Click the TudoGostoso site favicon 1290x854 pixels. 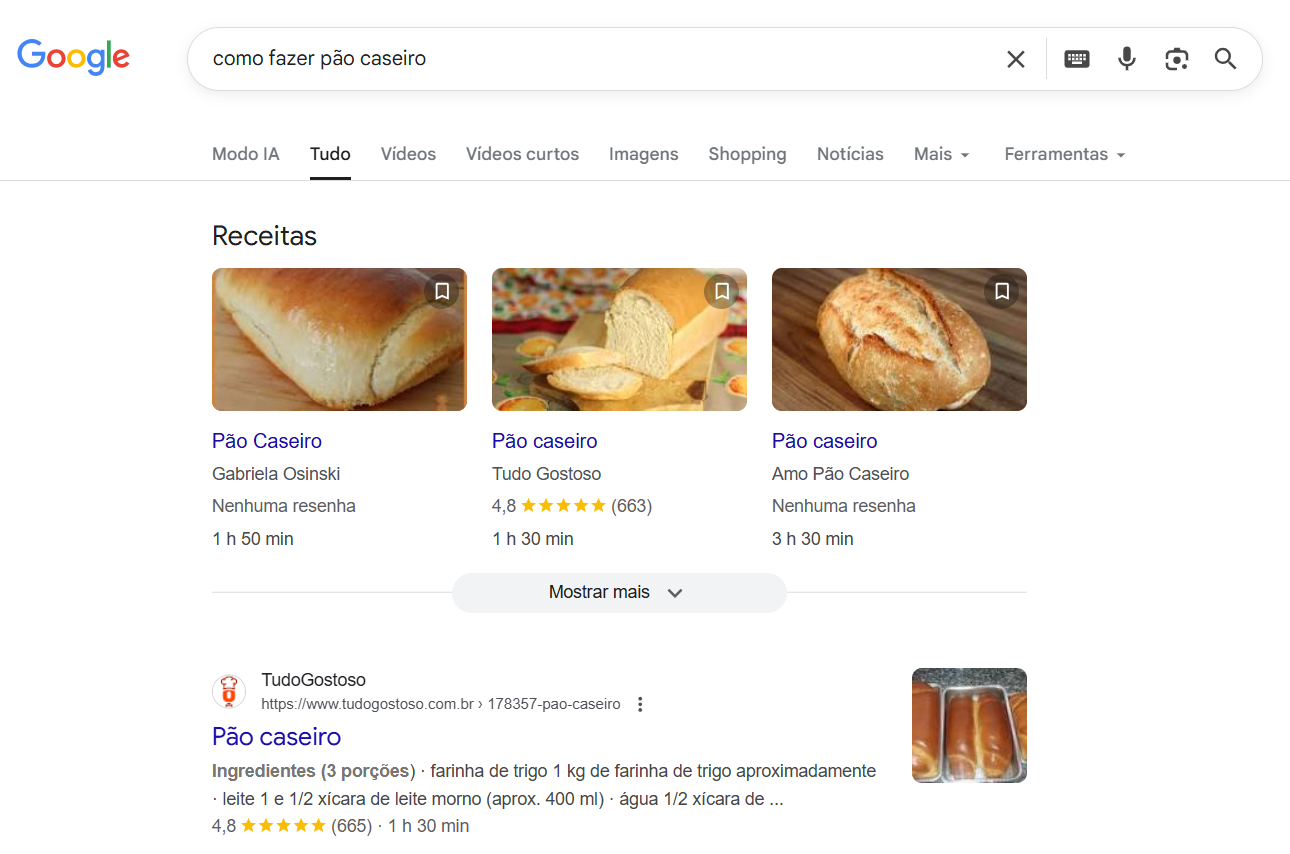tap(228, 691)
